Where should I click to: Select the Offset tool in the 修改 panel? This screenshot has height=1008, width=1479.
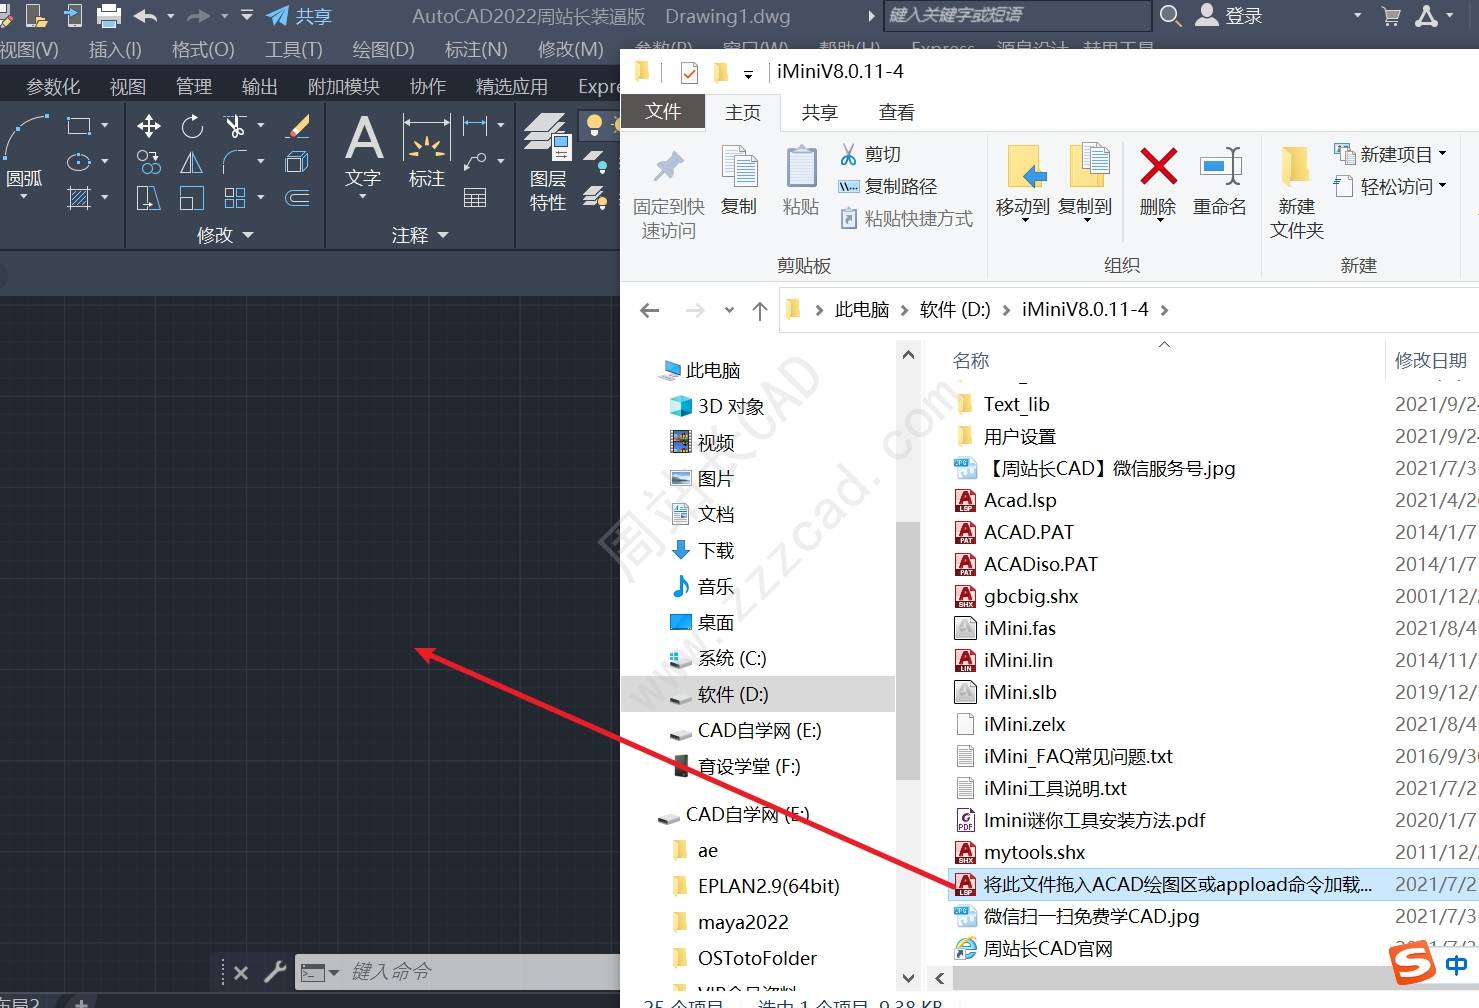coord(298,198)
